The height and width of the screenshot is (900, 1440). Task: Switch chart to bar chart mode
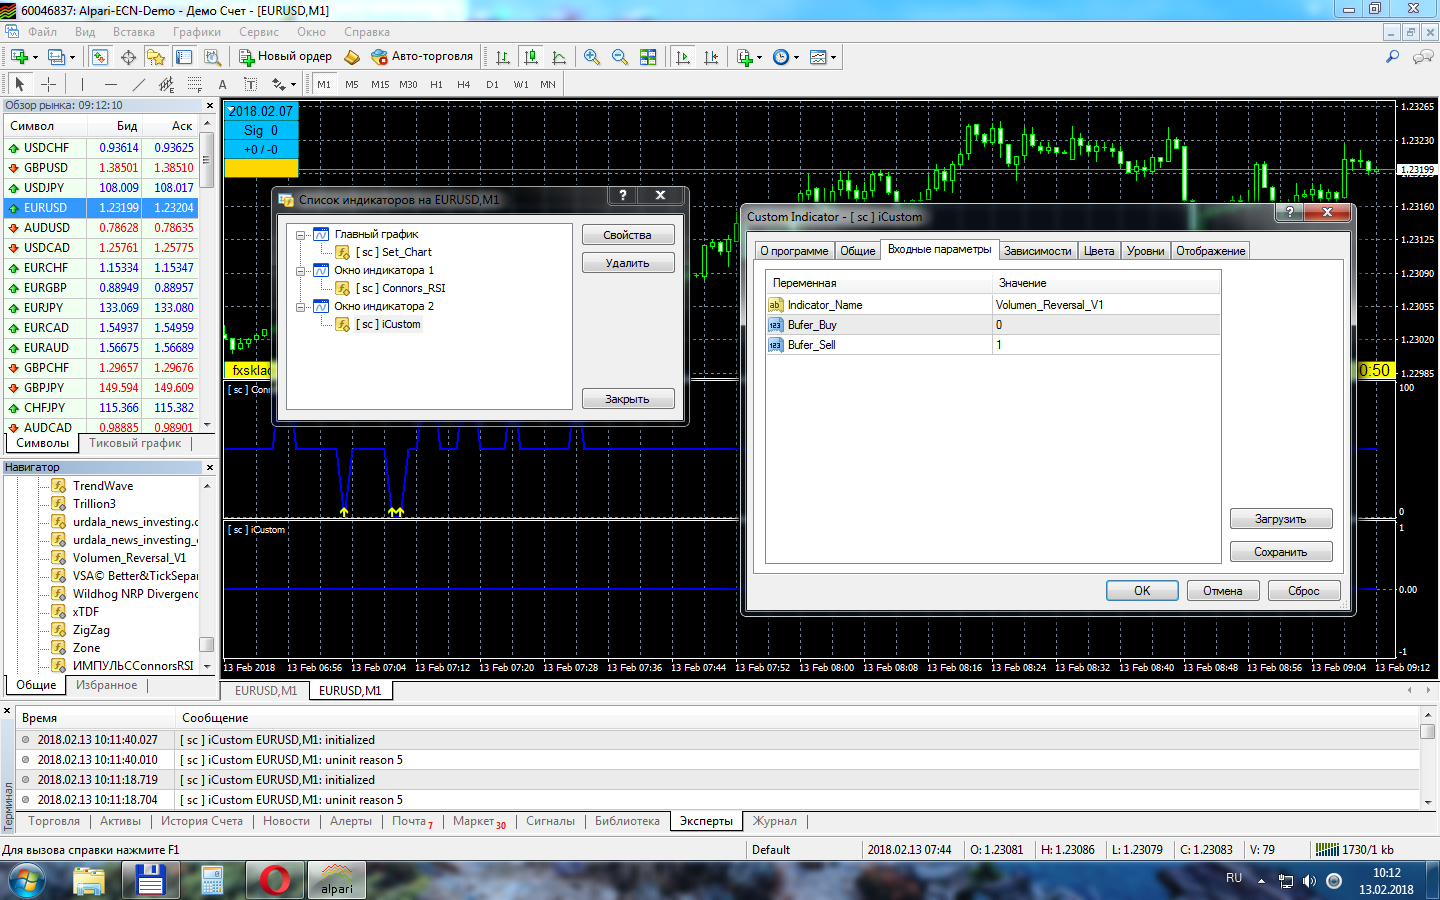tap(503, 57)
